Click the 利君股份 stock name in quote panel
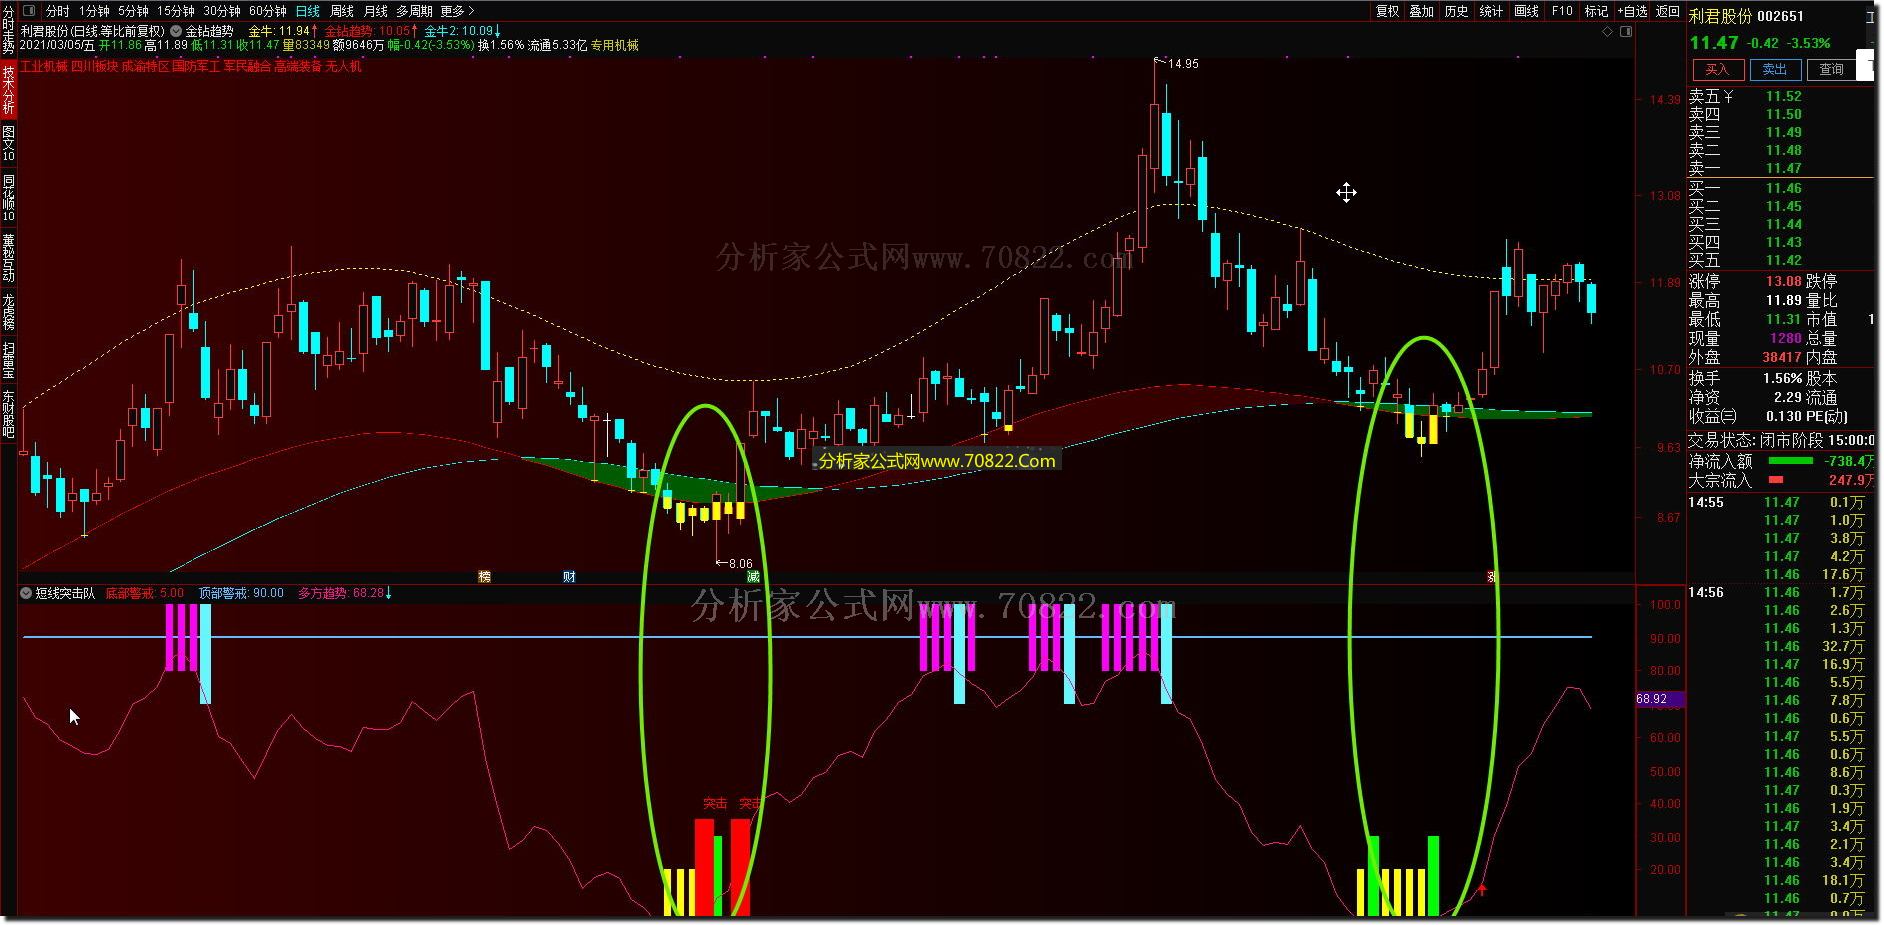The image size is (1884, 925). coord(1721,16)
